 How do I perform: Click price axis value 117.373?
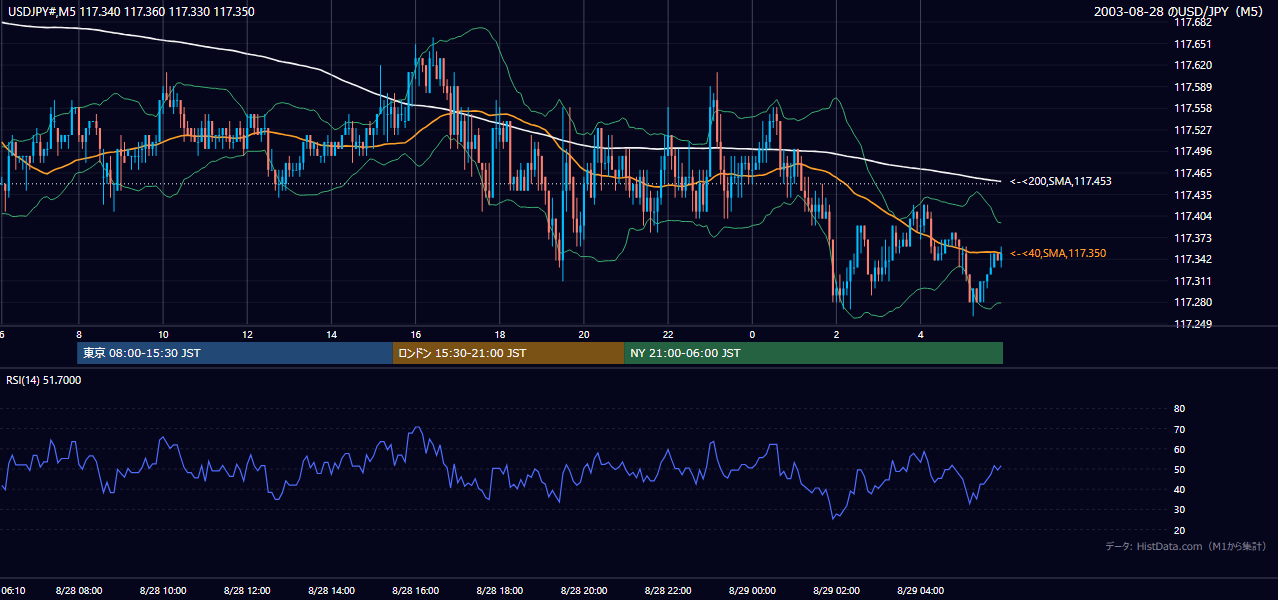pos(1193,238)
